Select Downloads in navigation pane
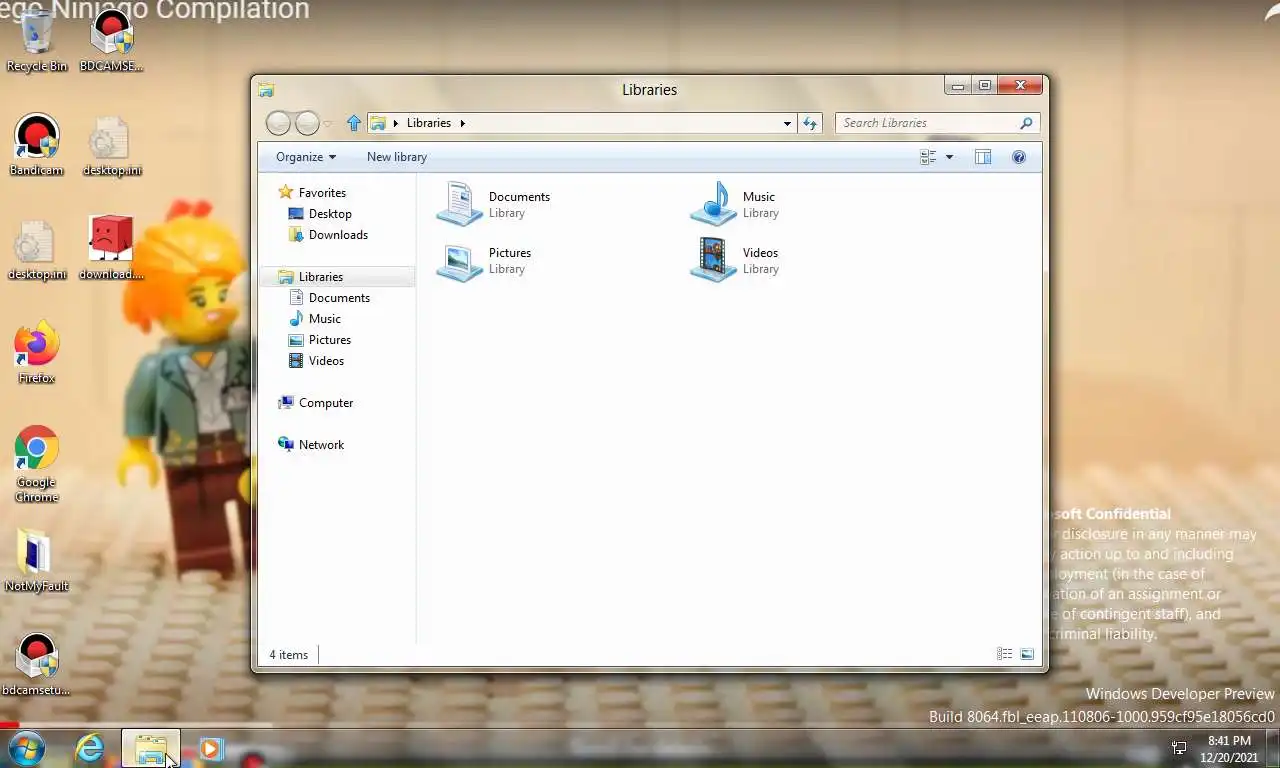This screenshot has height=768, width=1280. point(338,235)
